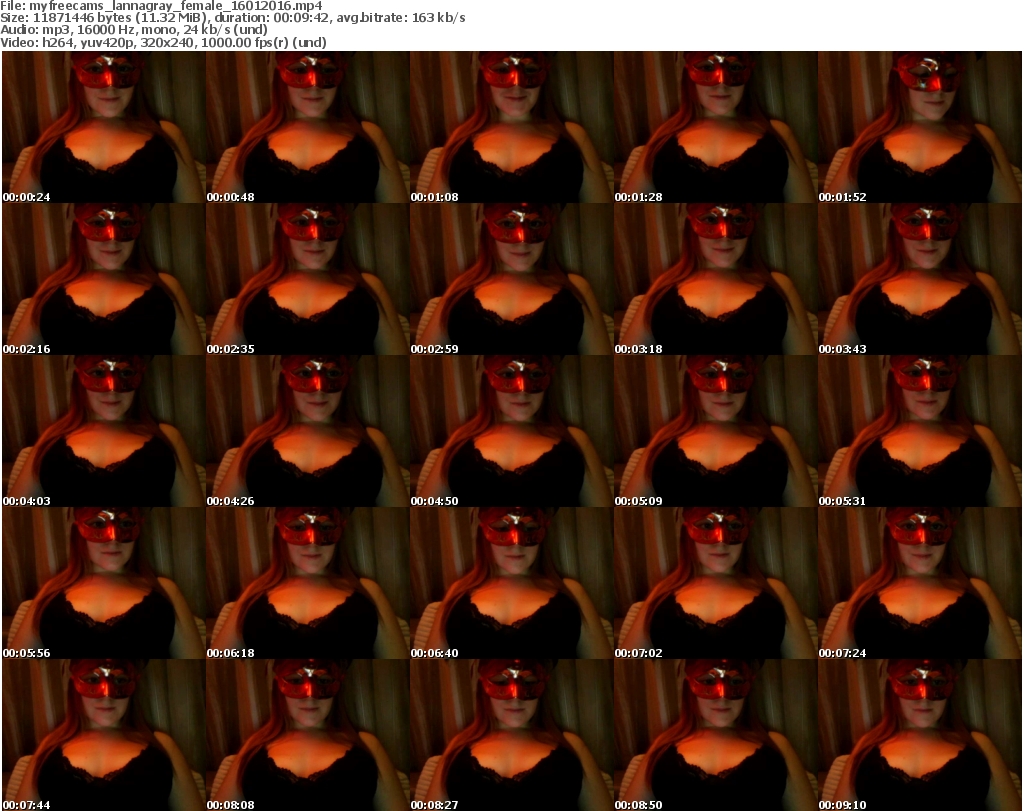Select the thumbnail frame at 00:01:28
This screenshot has height=811, width=1024.
pyautogui.click(x=716, y=127)
